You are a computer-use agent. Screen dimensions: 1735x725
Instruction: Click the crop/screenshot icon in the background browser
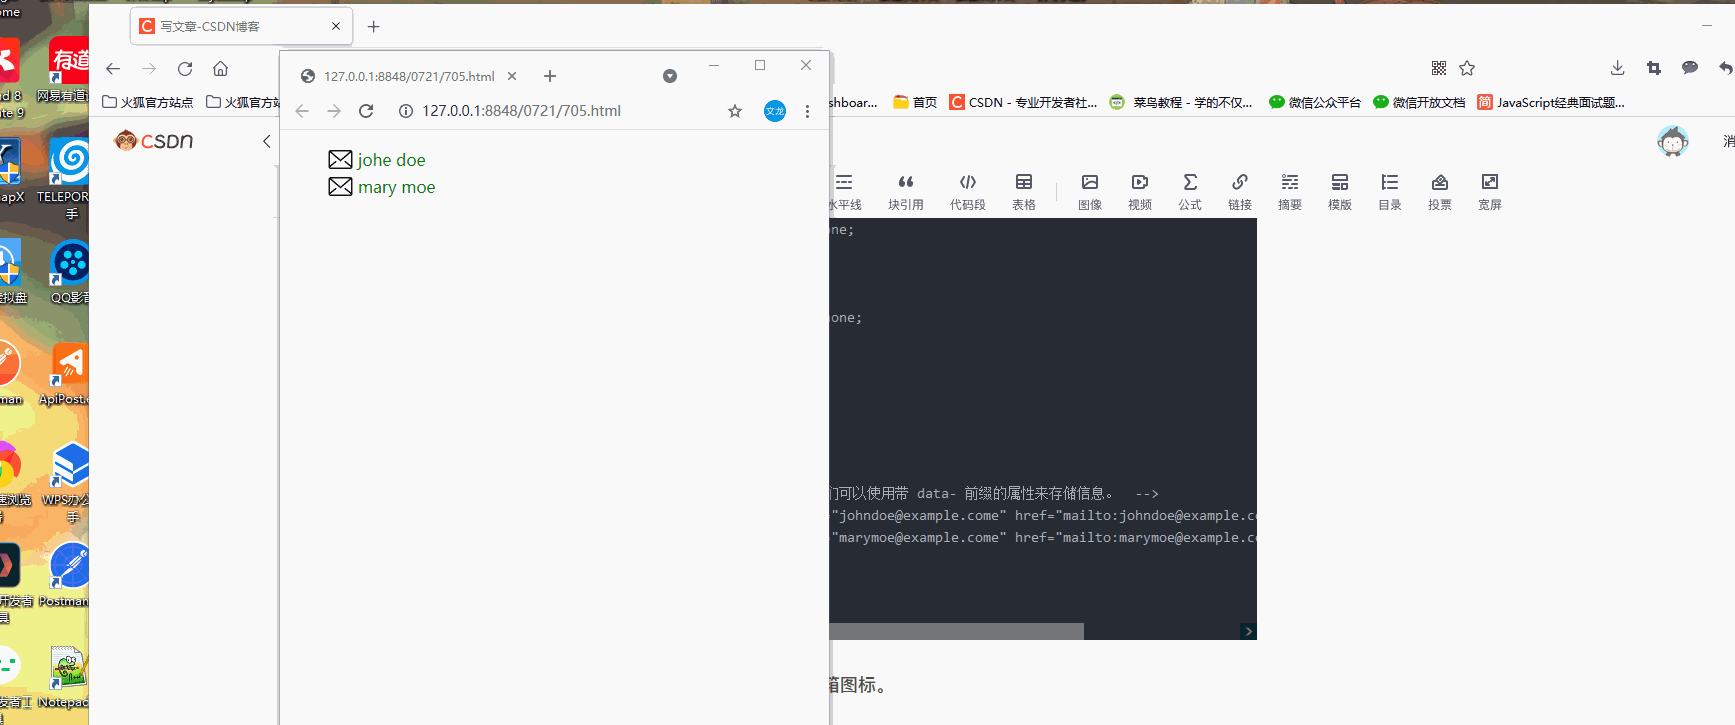click(1653, 68)
